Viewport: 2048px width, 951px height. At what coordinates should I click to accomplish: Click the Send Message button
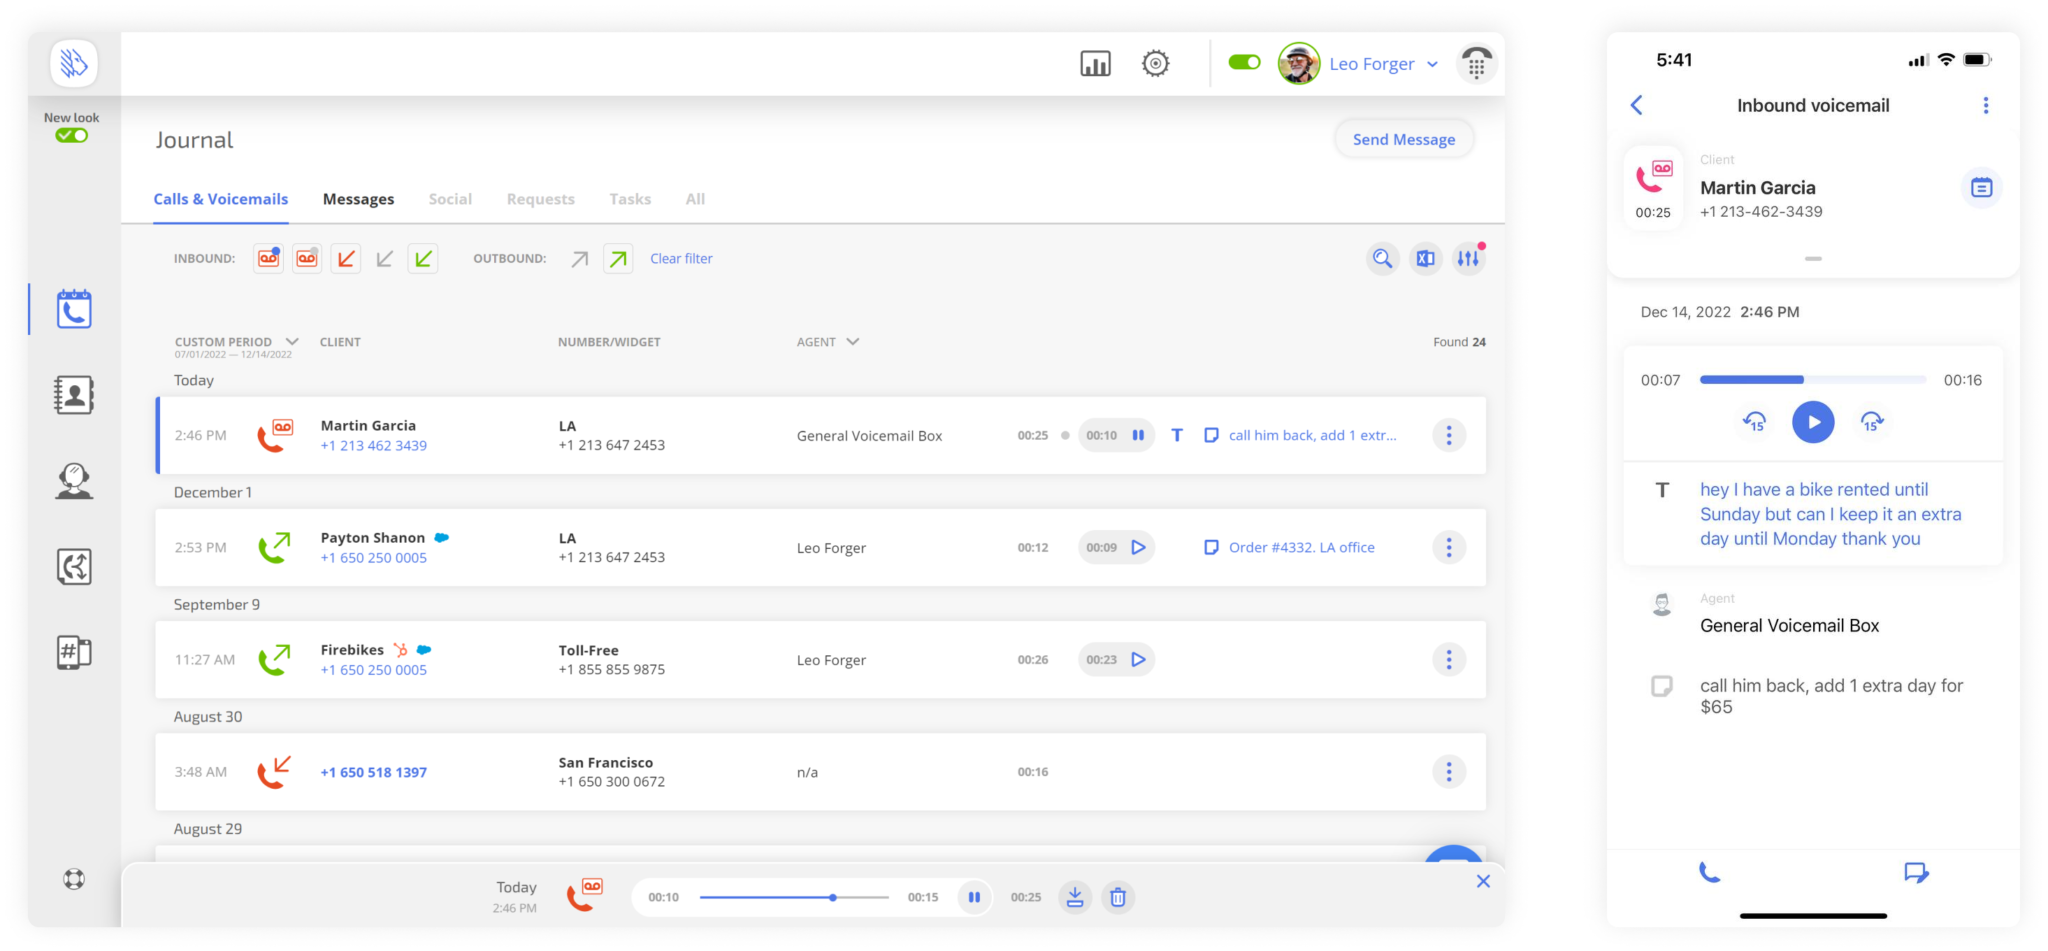[x=1404, y=138]
